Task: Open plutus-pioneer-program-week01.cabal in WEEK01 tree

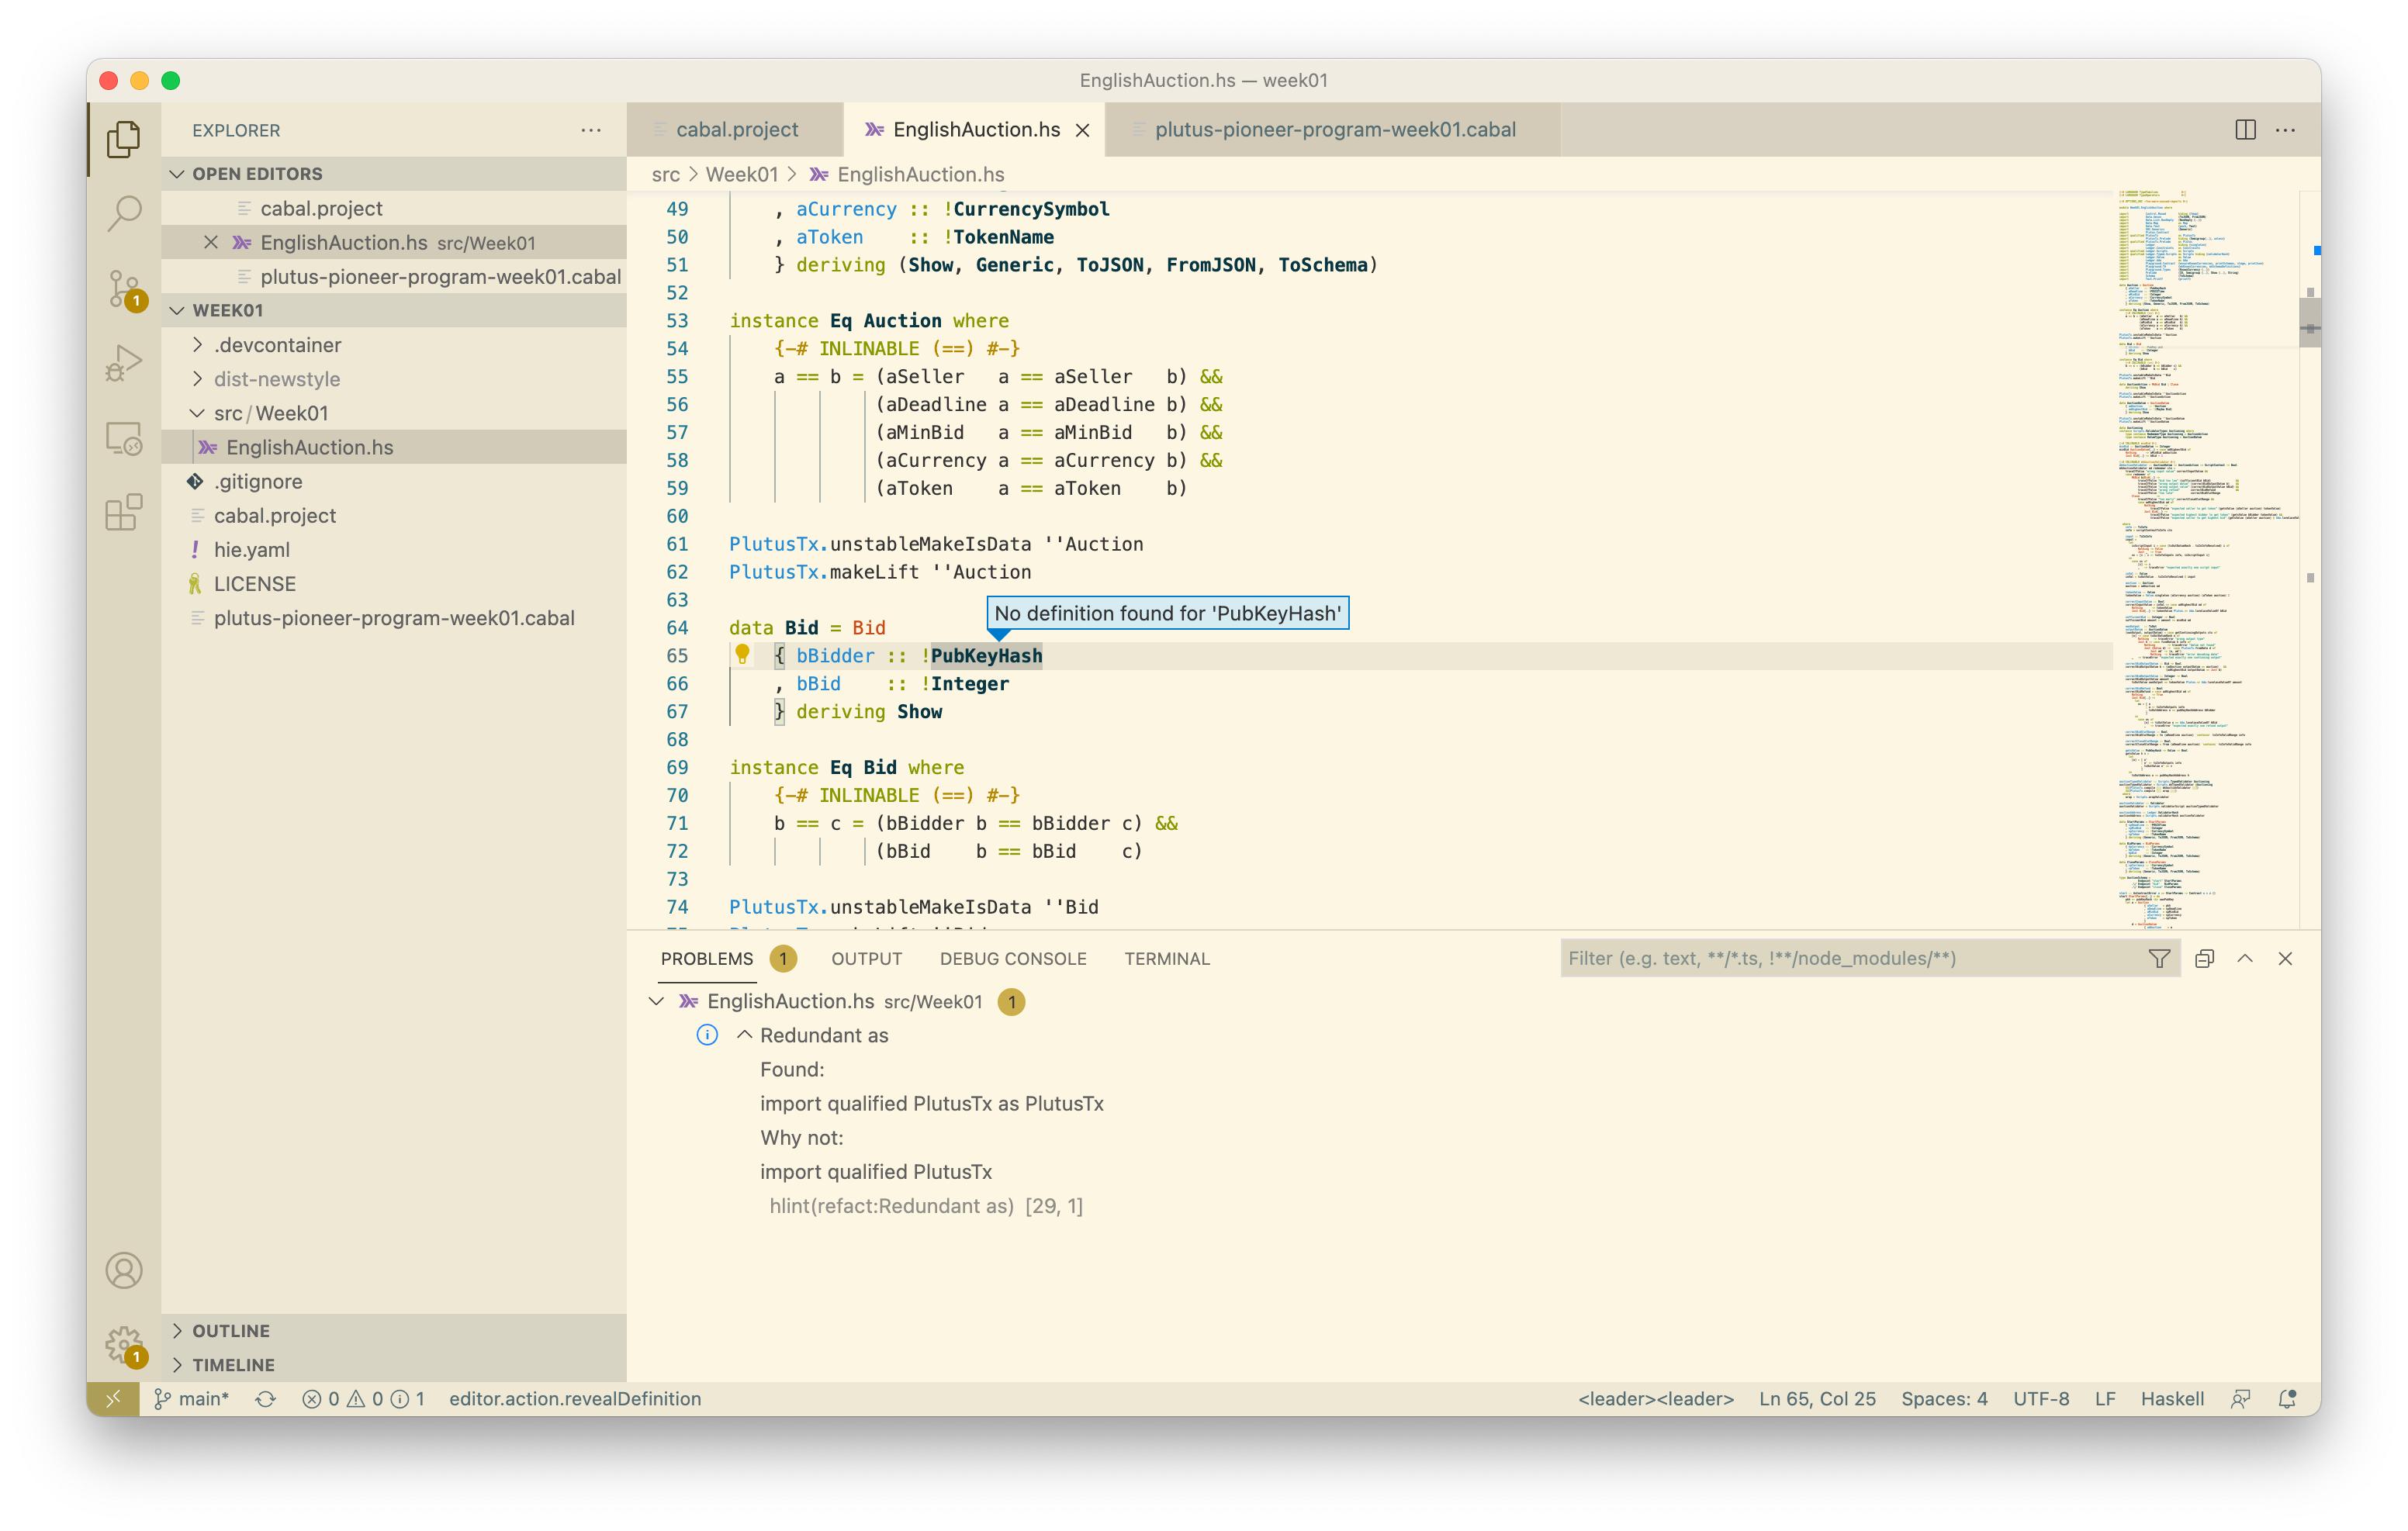Action: click(x=394, y=618)
